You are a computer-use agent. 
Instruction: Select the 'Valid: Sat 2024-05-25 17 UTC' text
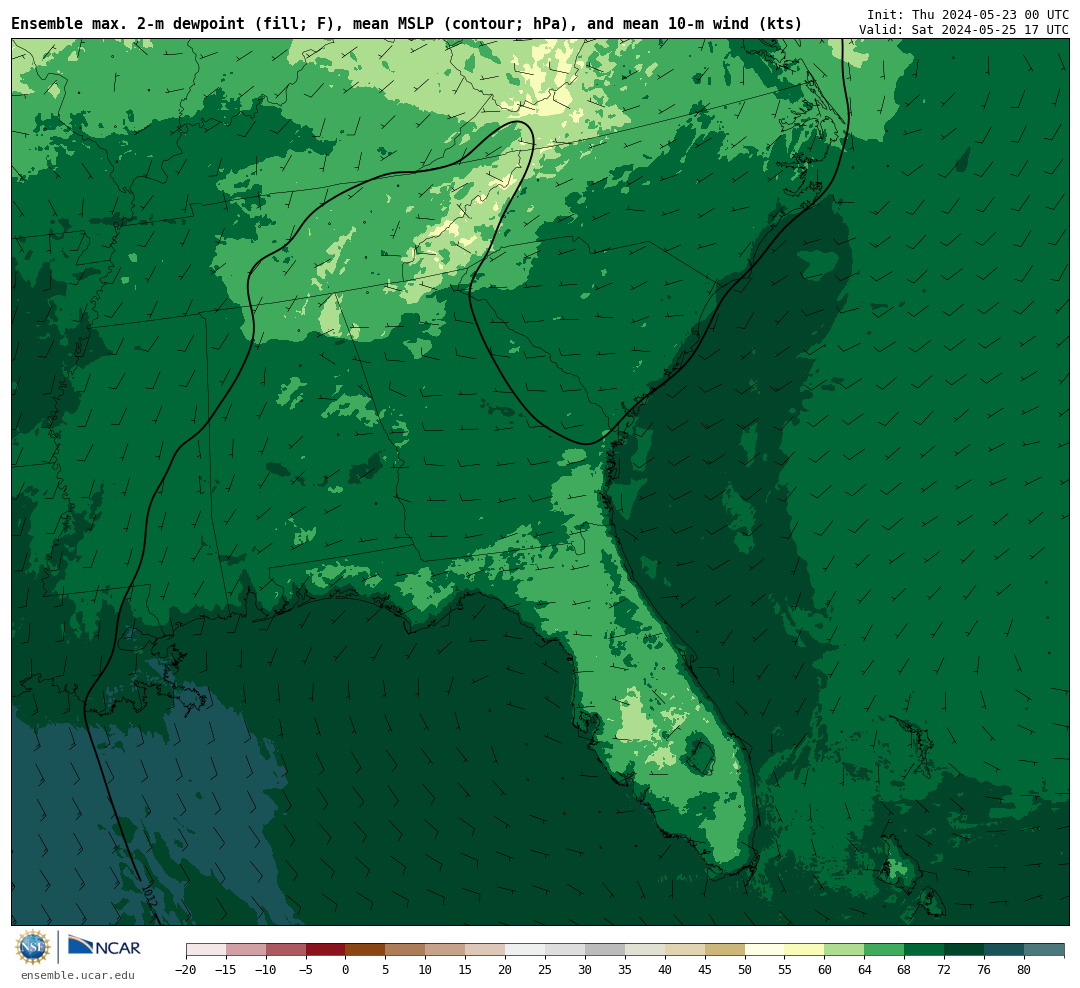(964, 30)
